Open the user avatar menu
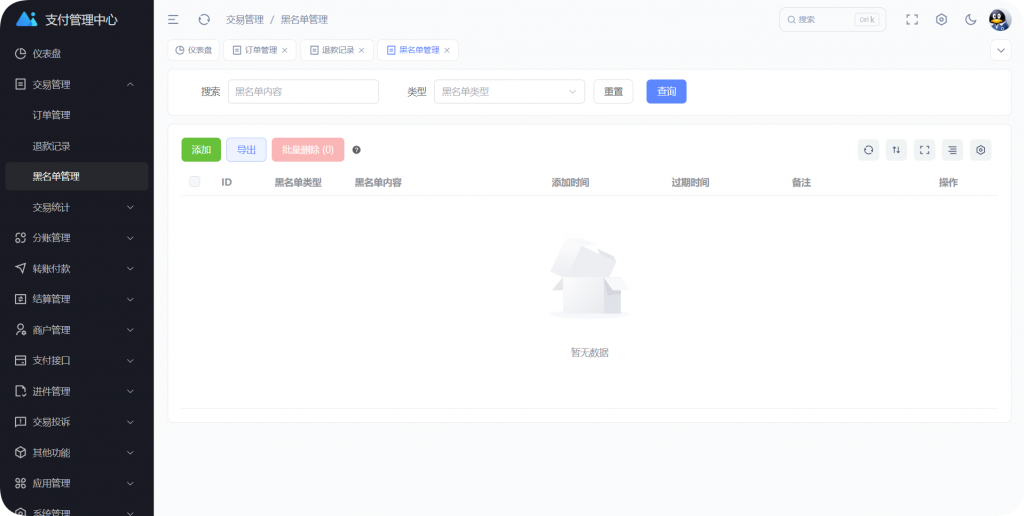This screenshot has width=1024, height=516. [999, 20]
